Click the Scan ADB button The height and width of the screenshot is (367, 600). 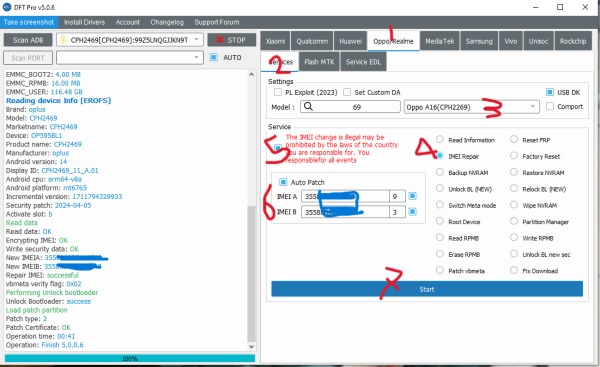point(28,40)
